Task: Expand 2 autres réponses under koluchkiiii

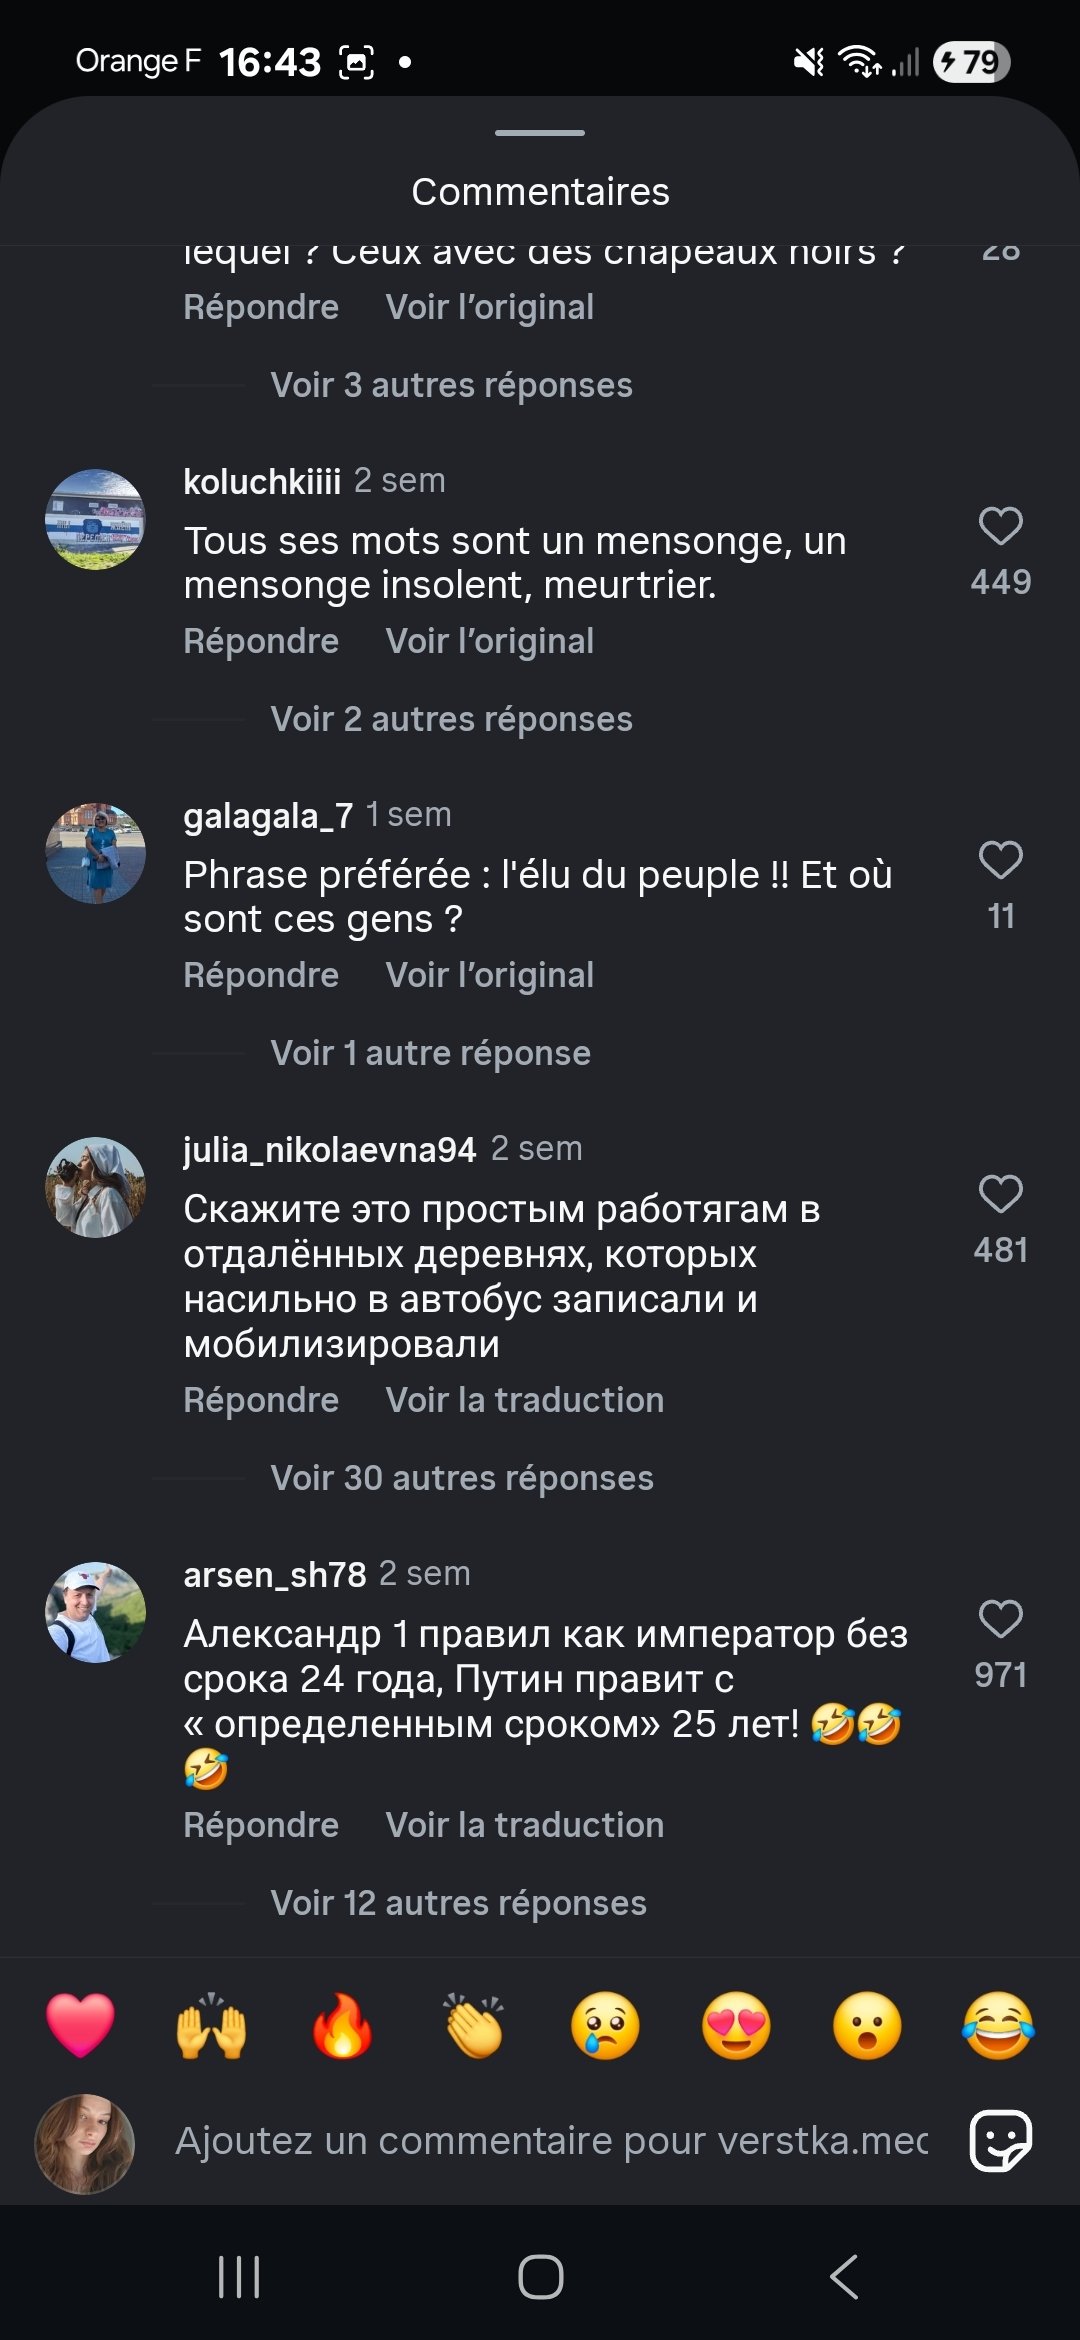Action: coord(451,720)
